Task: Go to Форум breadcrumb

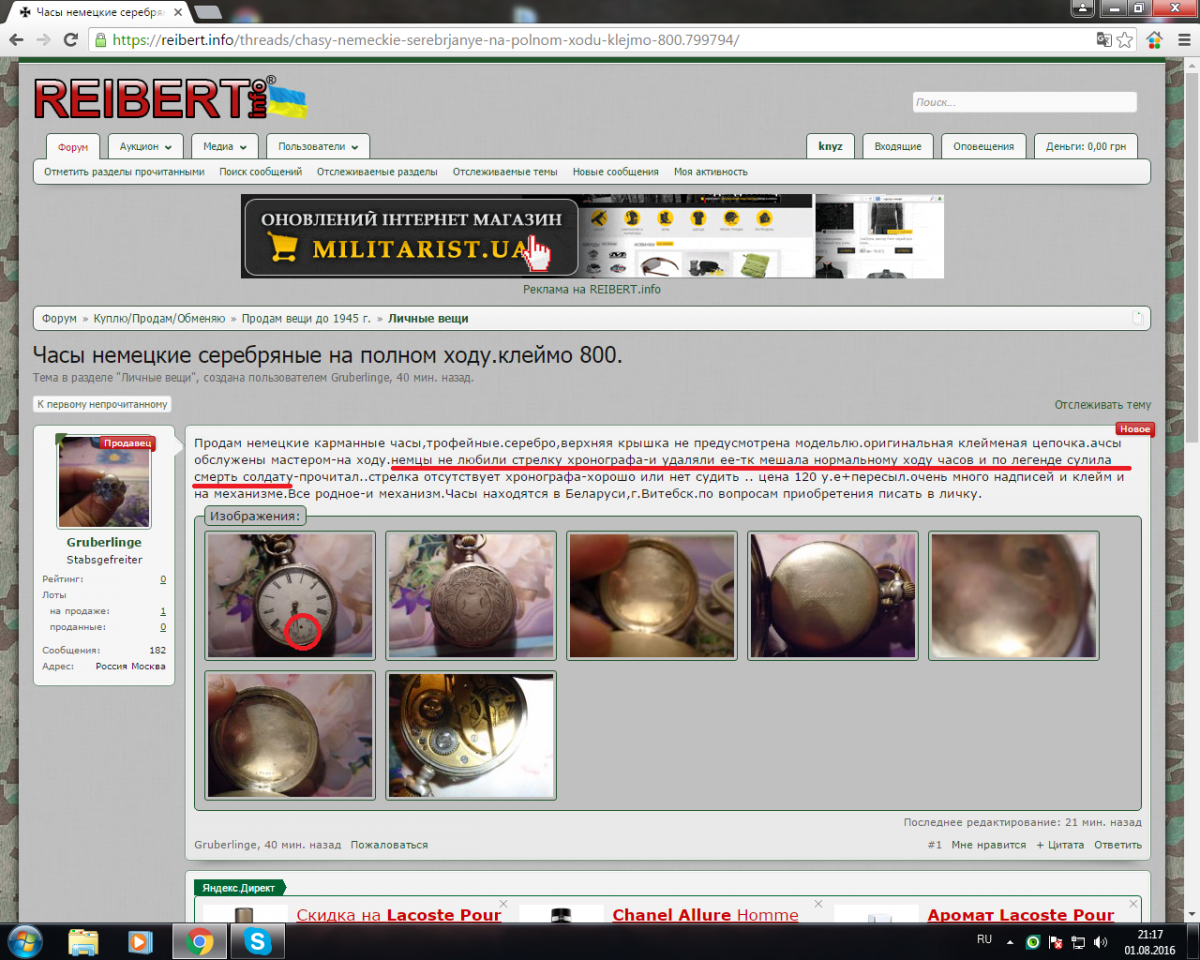Action: coord(59,318)
